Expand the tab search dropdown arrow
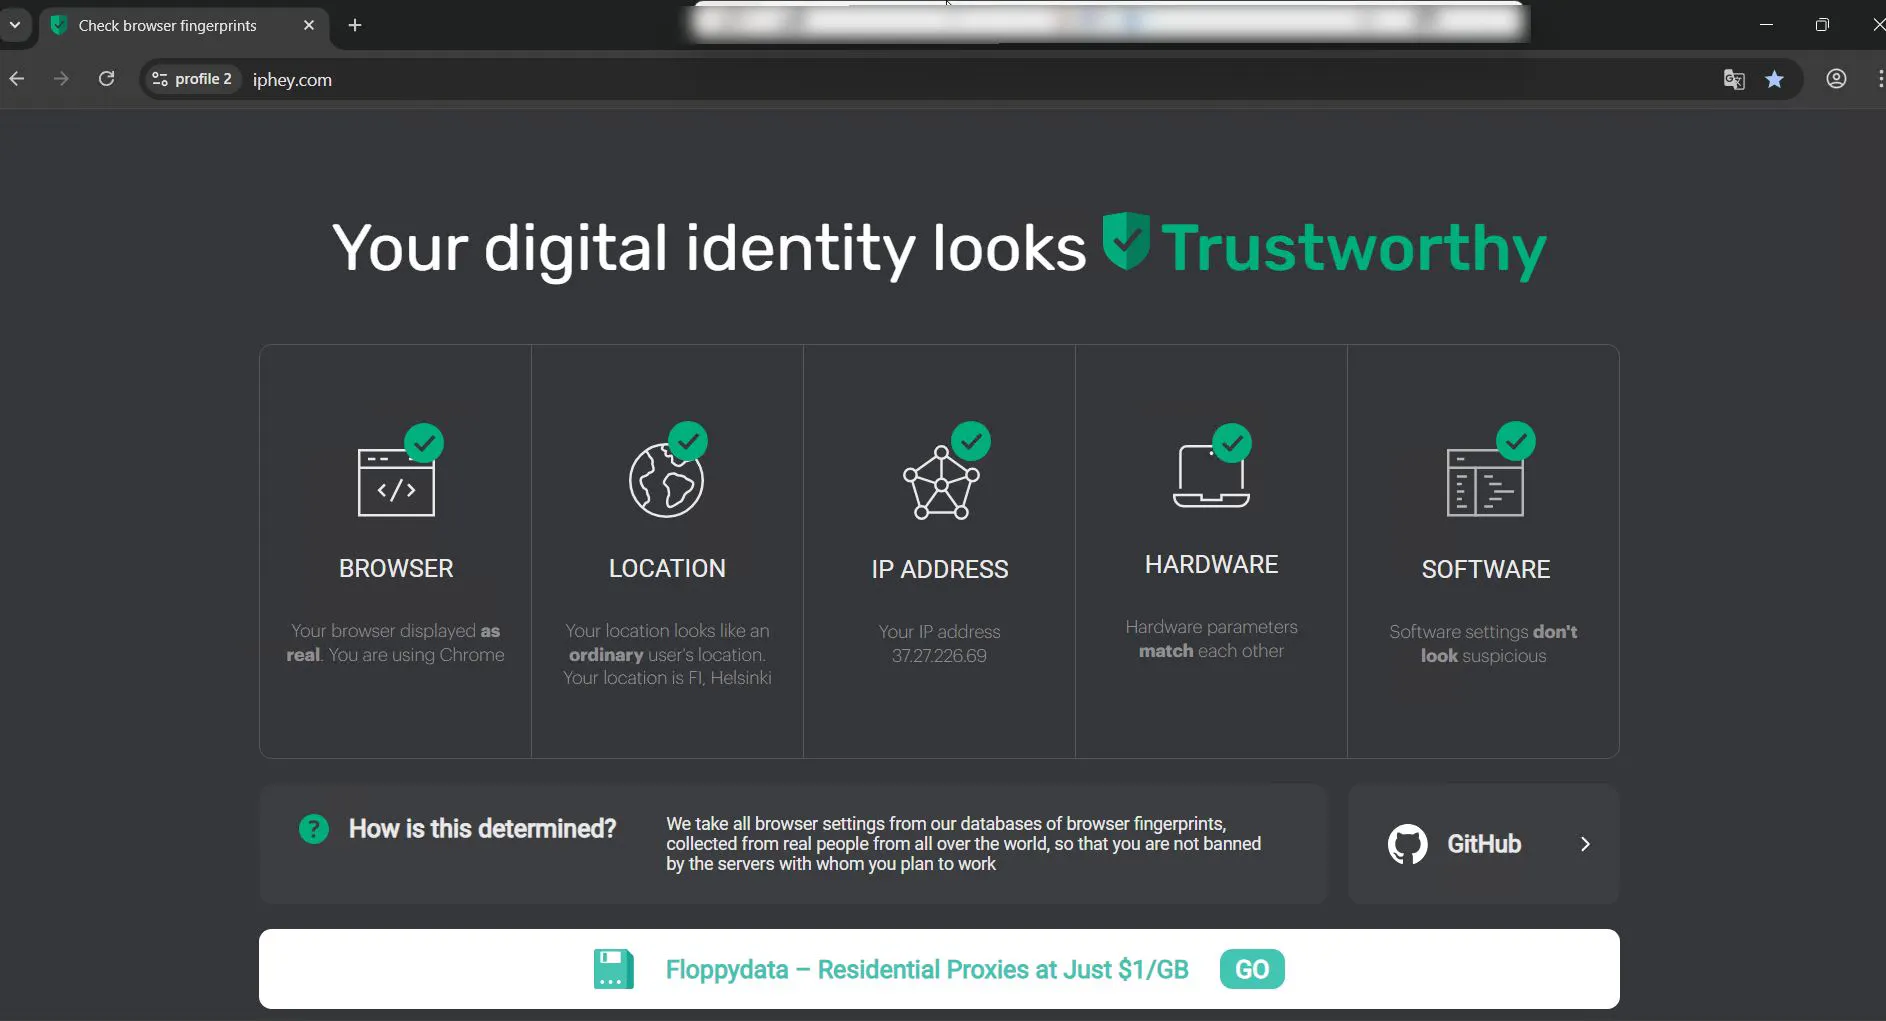 pos(15,25)
